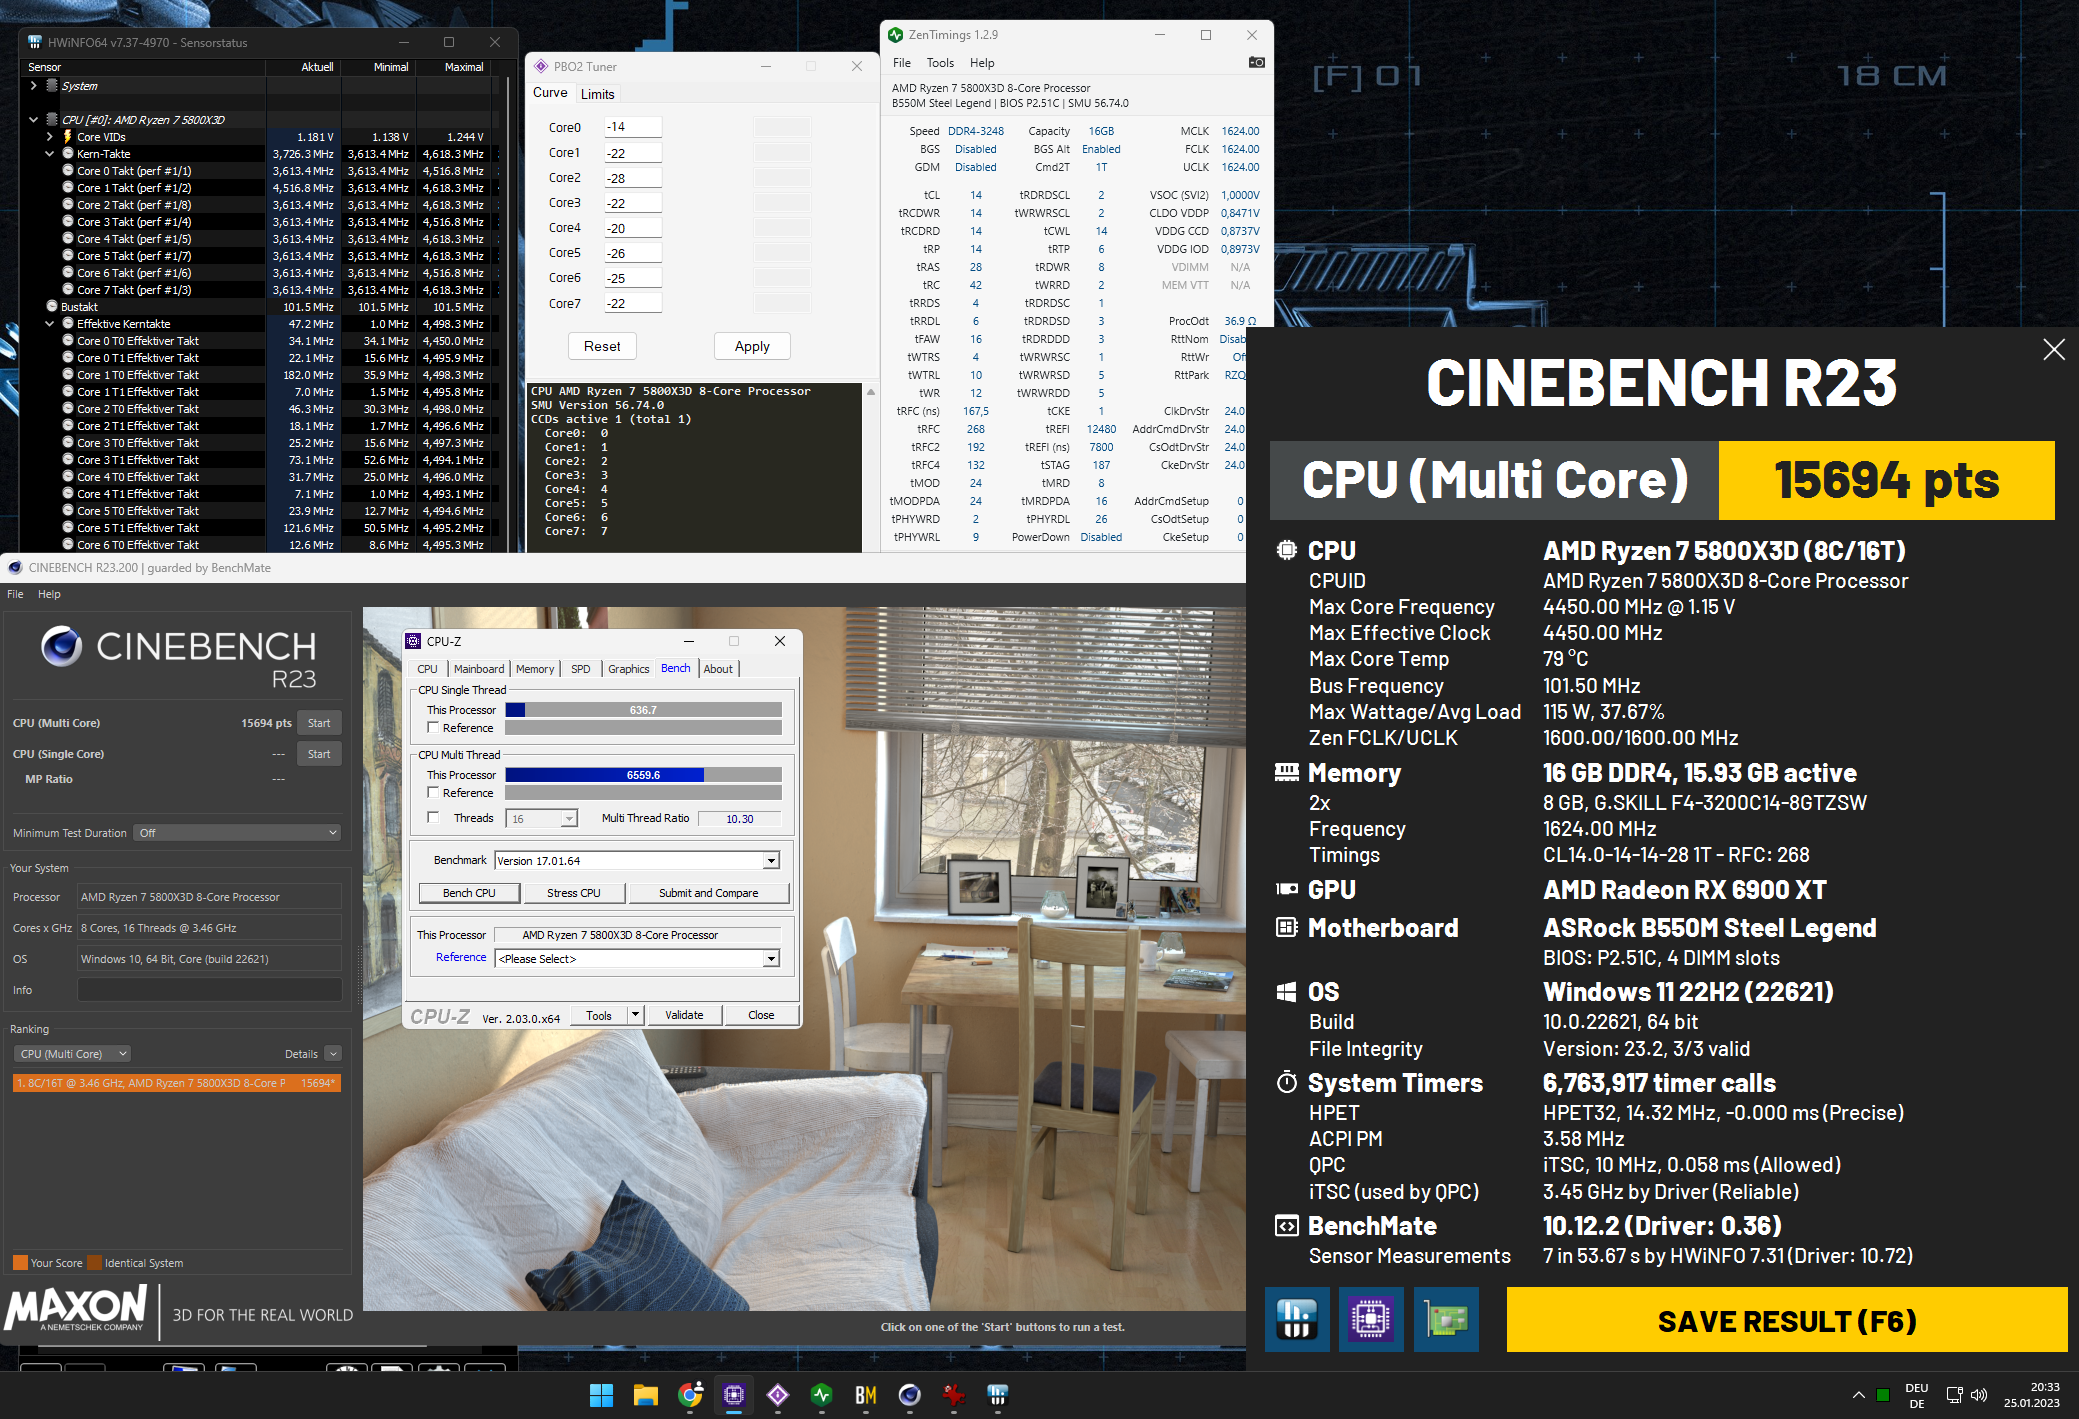Click Apply in PBO2 Tuner

752,346
